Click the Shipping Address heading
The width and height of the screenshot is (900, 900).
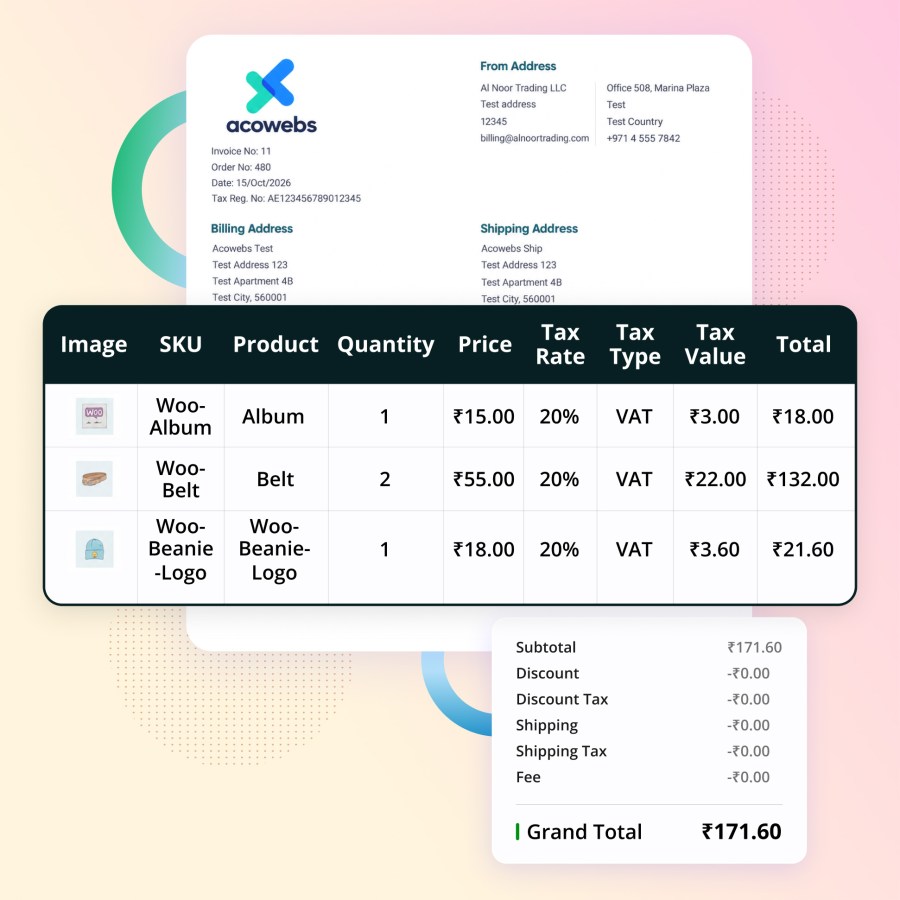529,228
